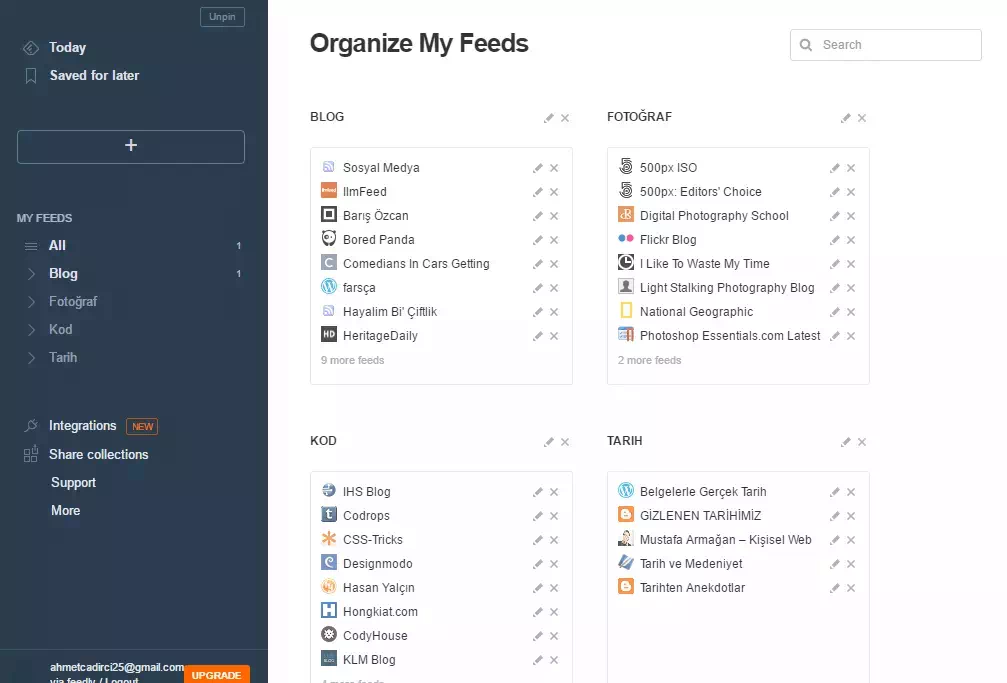Click the orange UPGRADE button

[216, 675]
